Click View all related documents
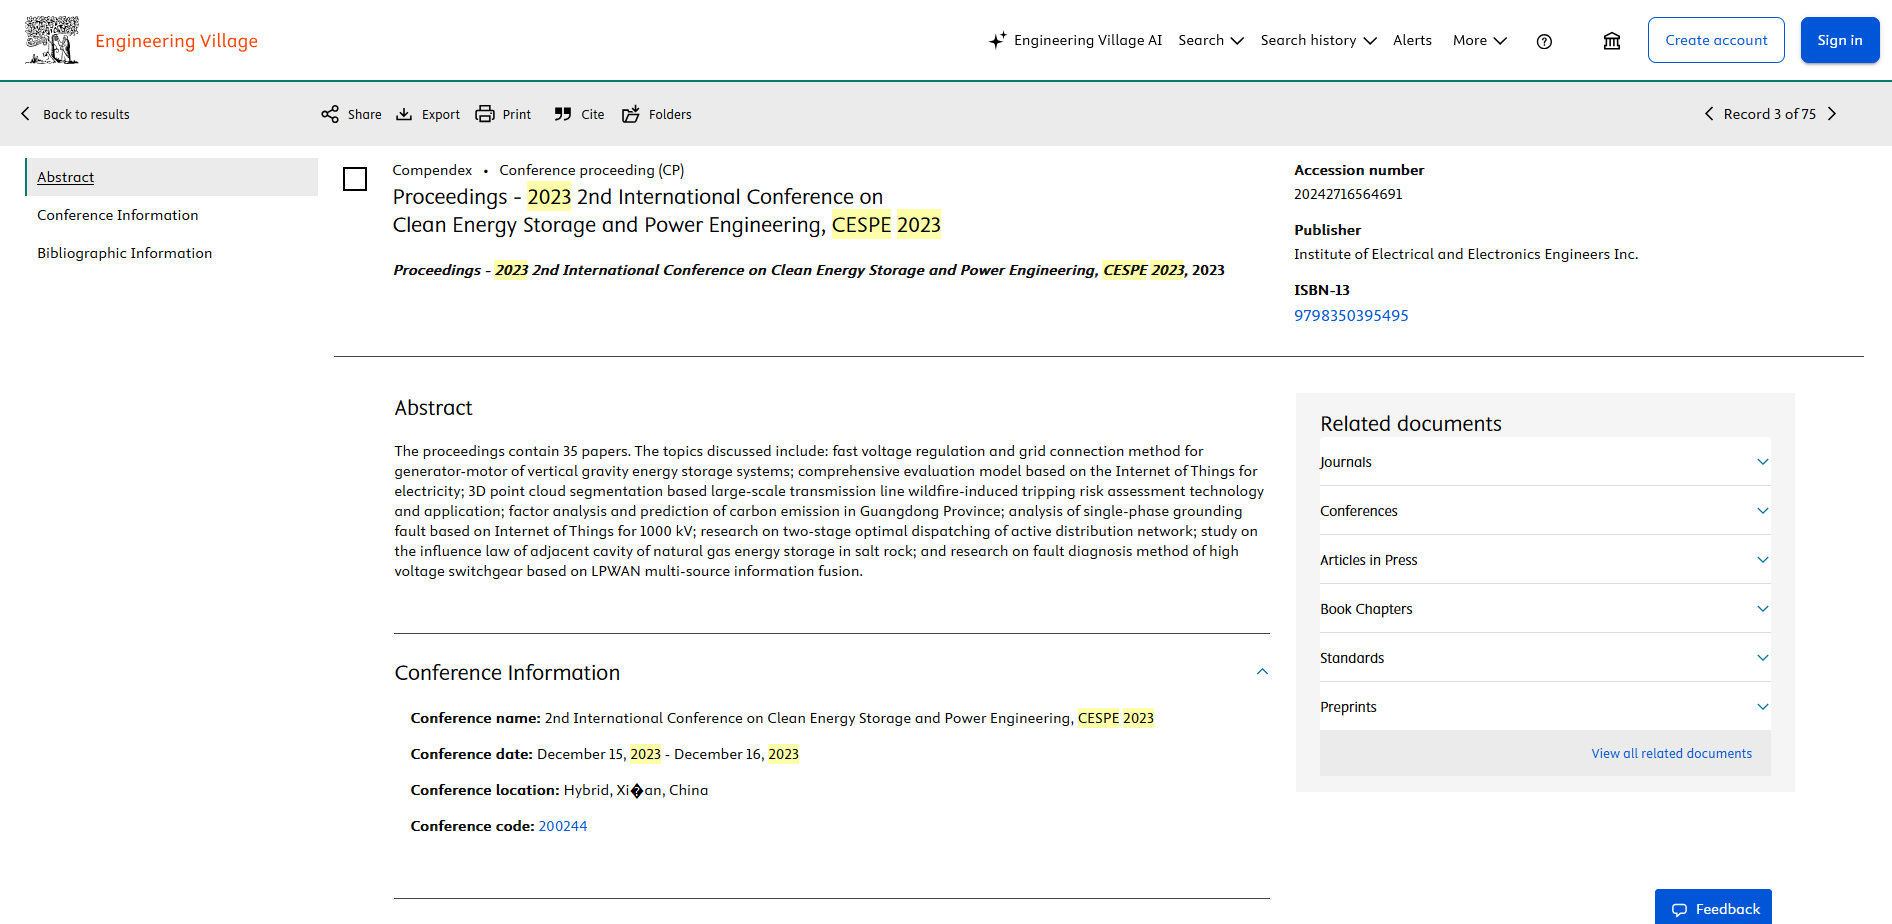The width and height of the screenshot is (1892, 924). (1672, 754)
